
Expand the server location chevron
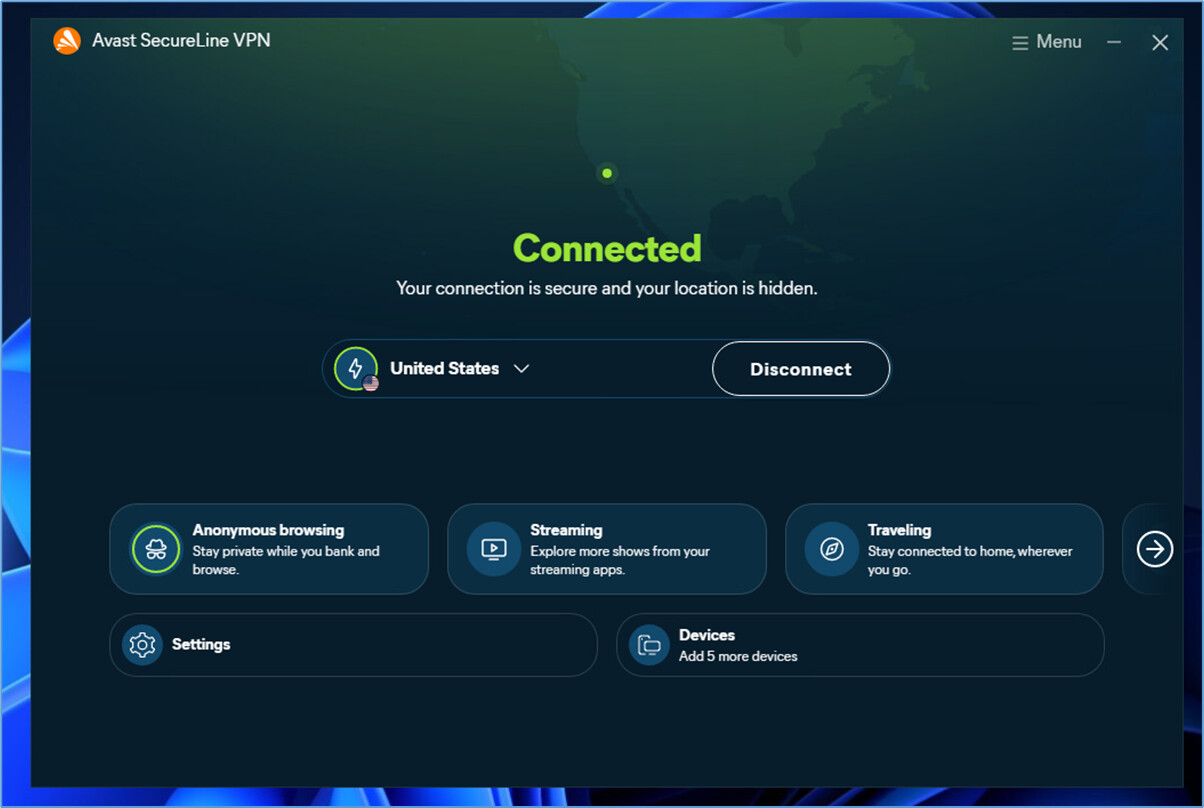pos(521,369)
